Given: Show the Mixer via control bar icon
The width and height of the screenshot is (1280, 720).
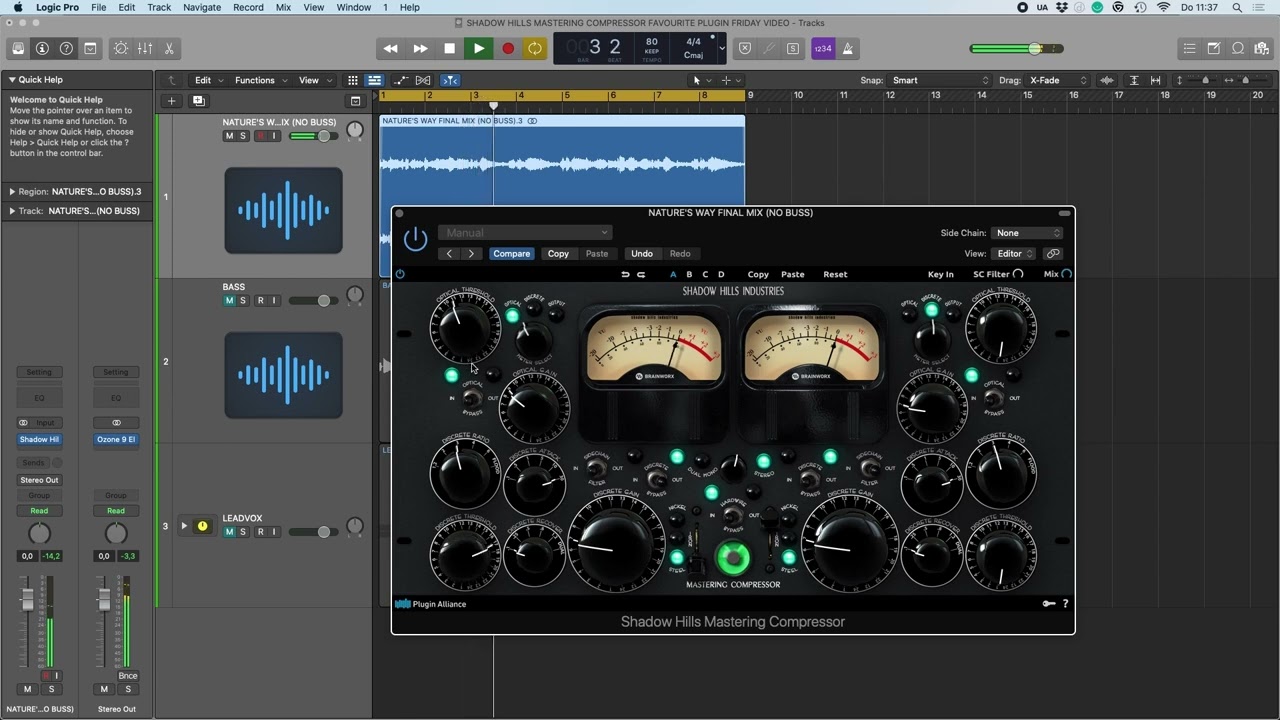Looking at the screenshot, I should 145,48.
